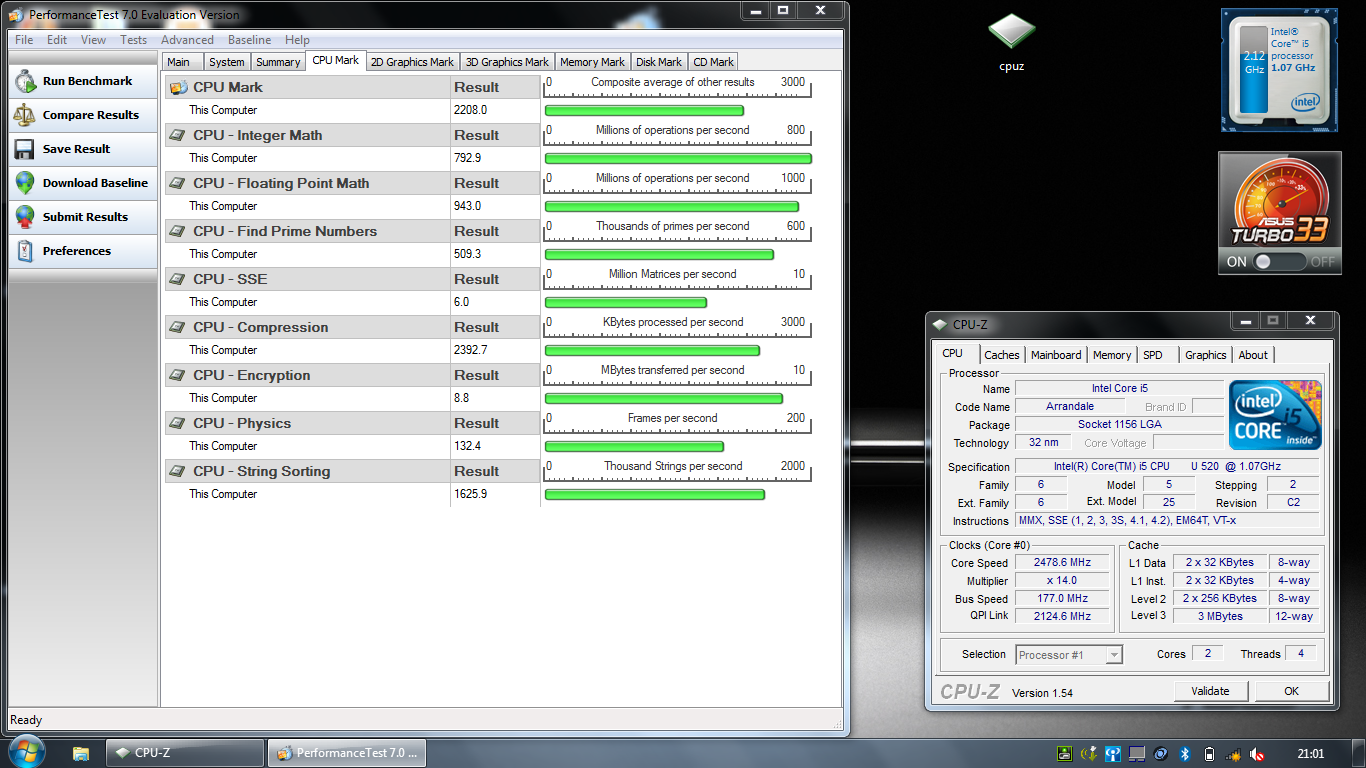
Task: Click the Validate button in CPU-Z
Action: coord(1211,691)
